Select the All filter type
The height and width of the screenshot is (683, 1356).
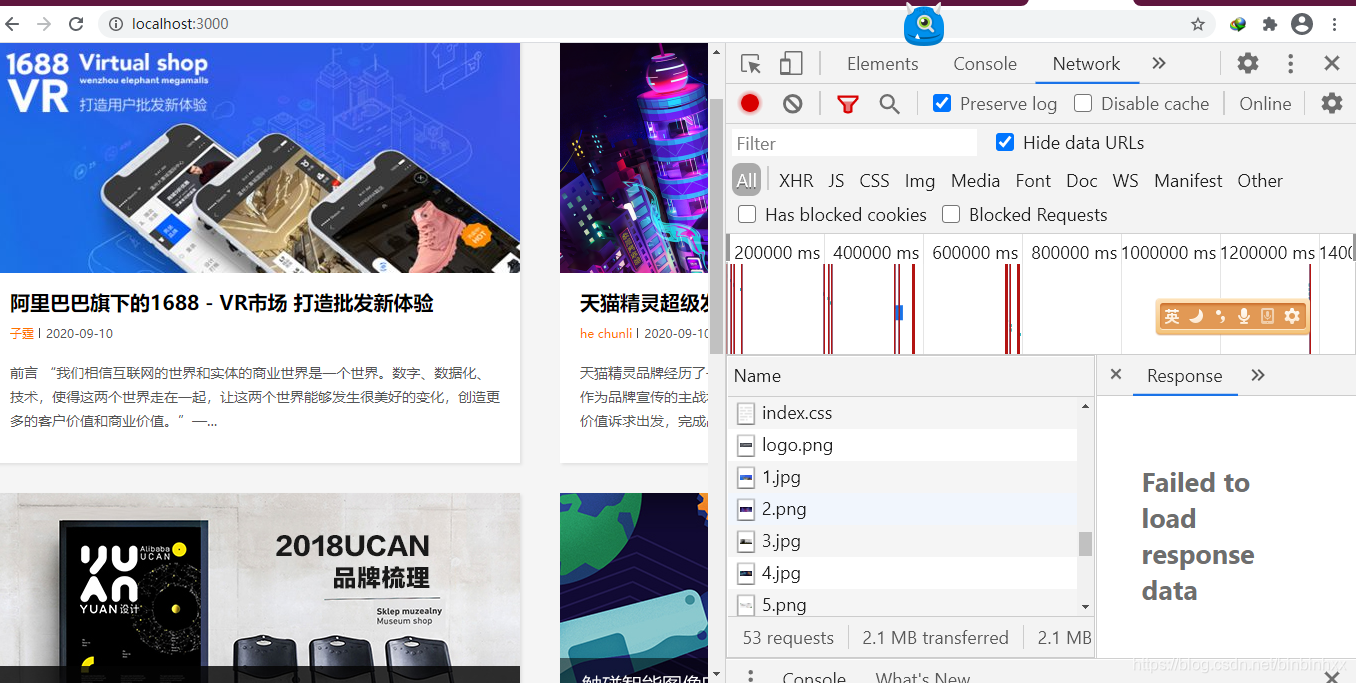tap(747, 181)
